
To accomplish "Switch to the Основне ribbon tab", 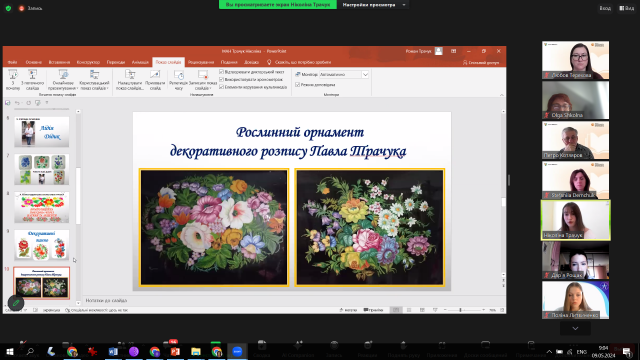I will [33, 62].
